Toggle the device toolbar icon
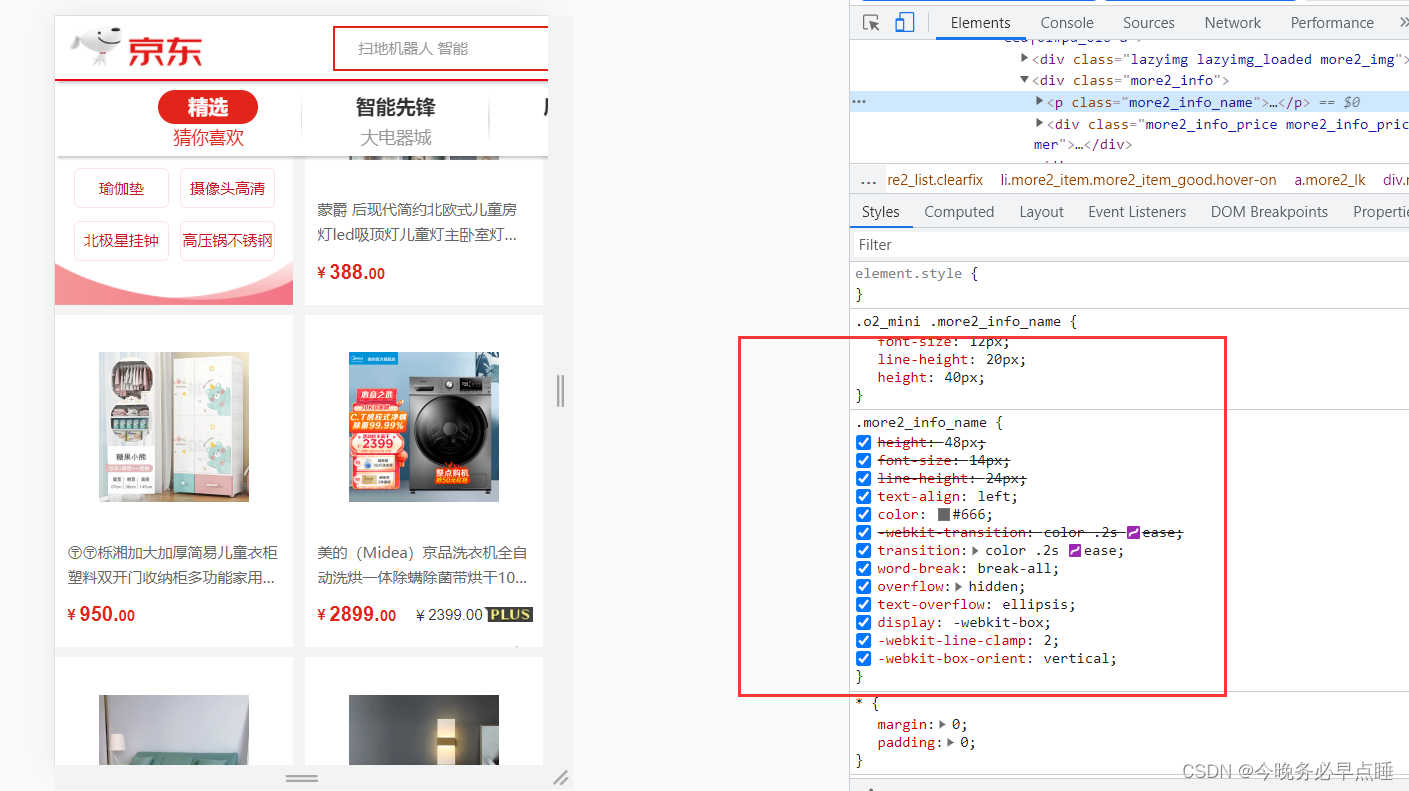1409x791 pixels. 904,23
